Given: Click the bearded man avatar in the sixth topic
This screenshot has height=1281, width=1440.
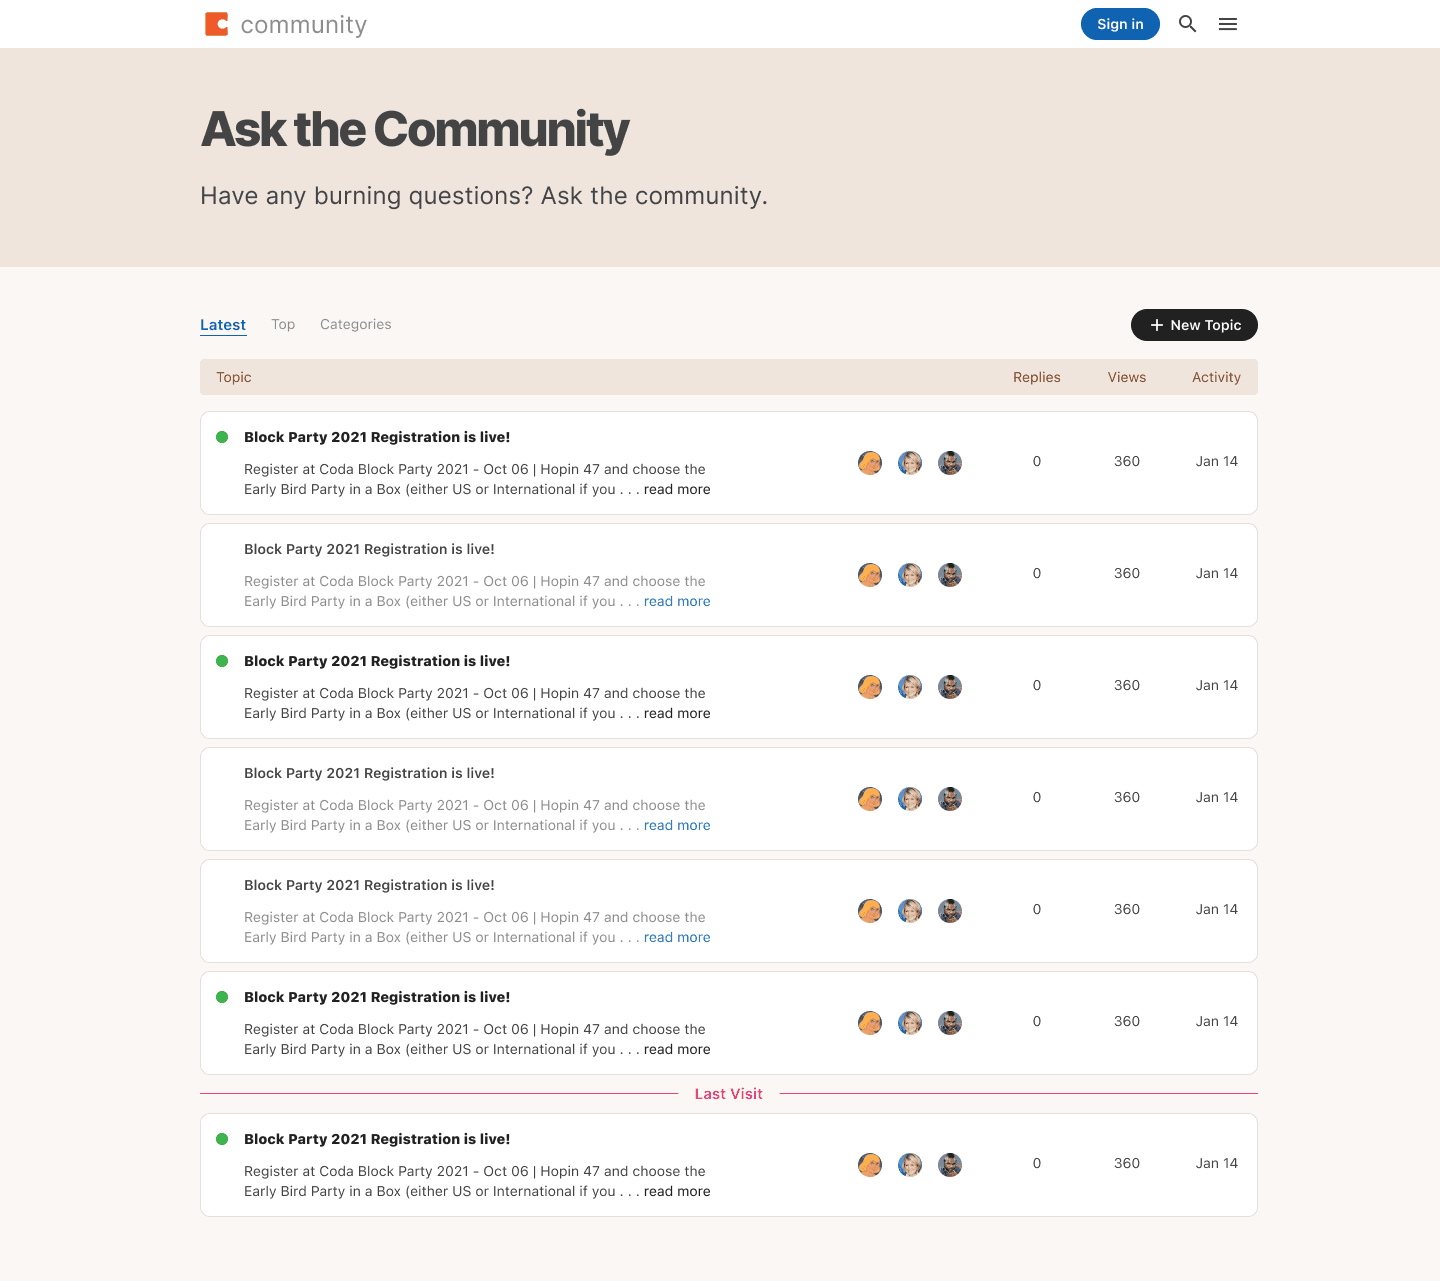Looking at the screenshot, I should (950, 1023).
